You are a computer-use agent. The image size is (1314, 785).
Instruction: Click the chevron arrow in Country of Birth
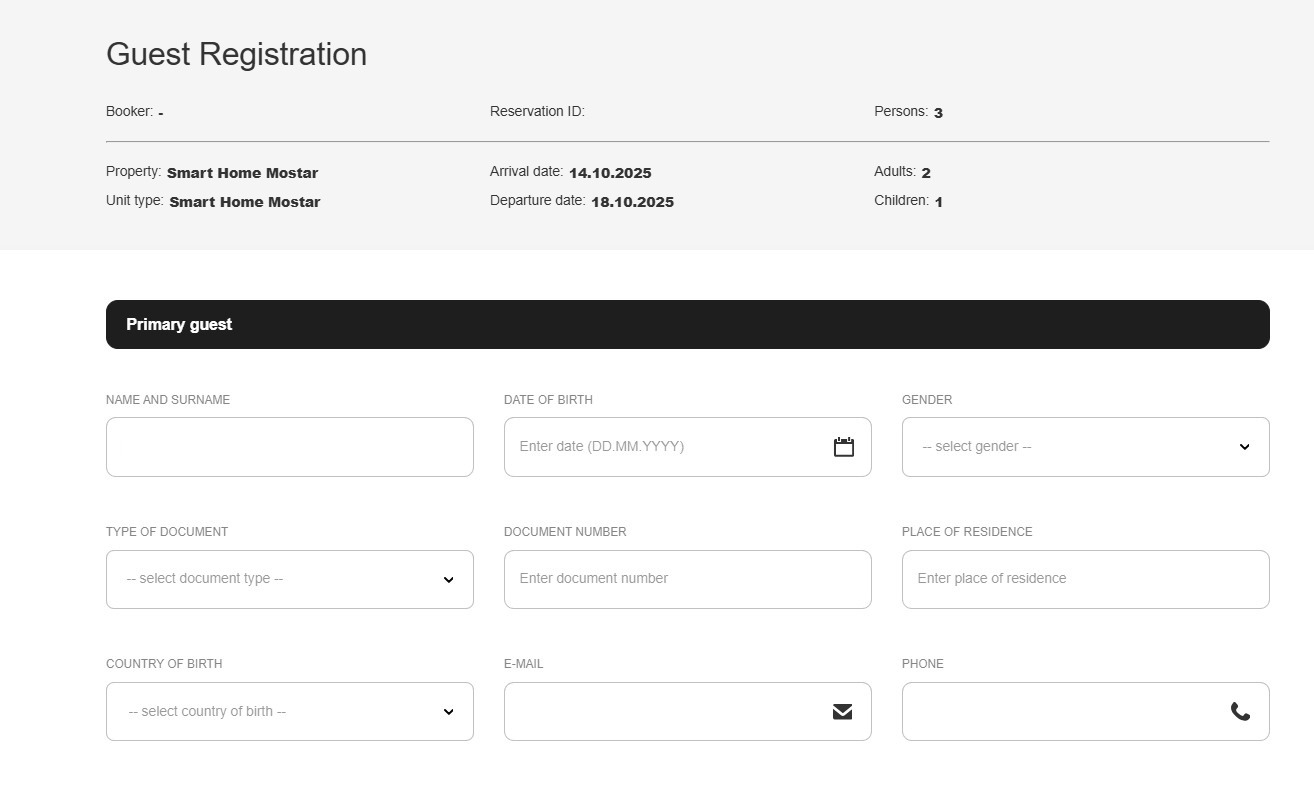pyautogui.click(x=448, y=712)
